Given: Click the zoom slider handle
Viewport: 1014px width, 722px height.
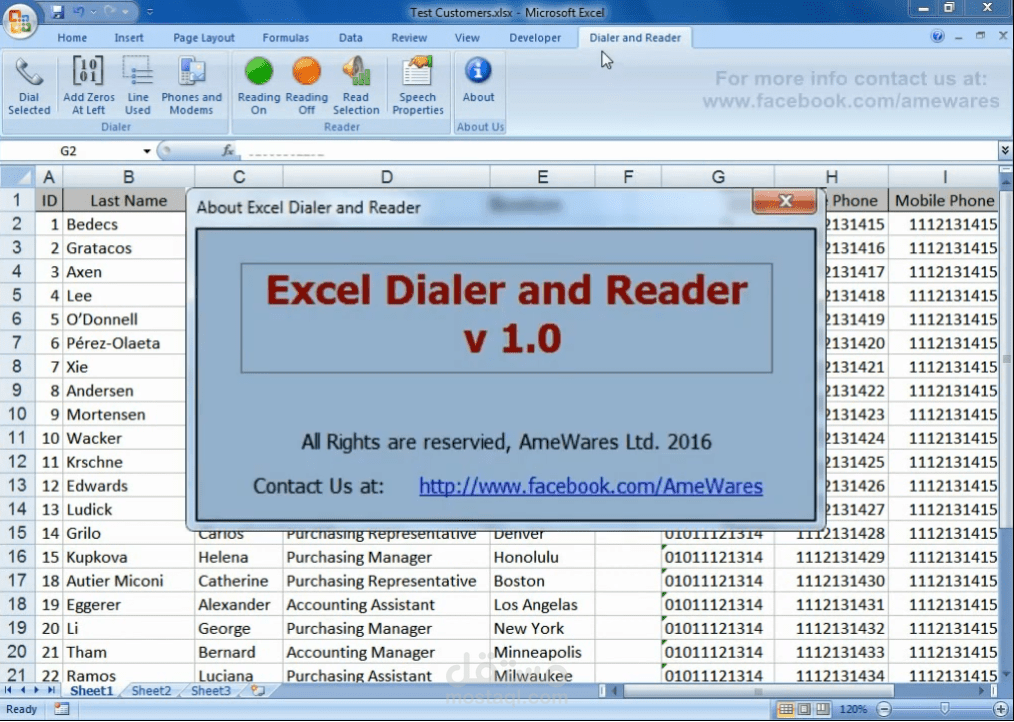Looking at the screenshot, I should click(944, 709).
